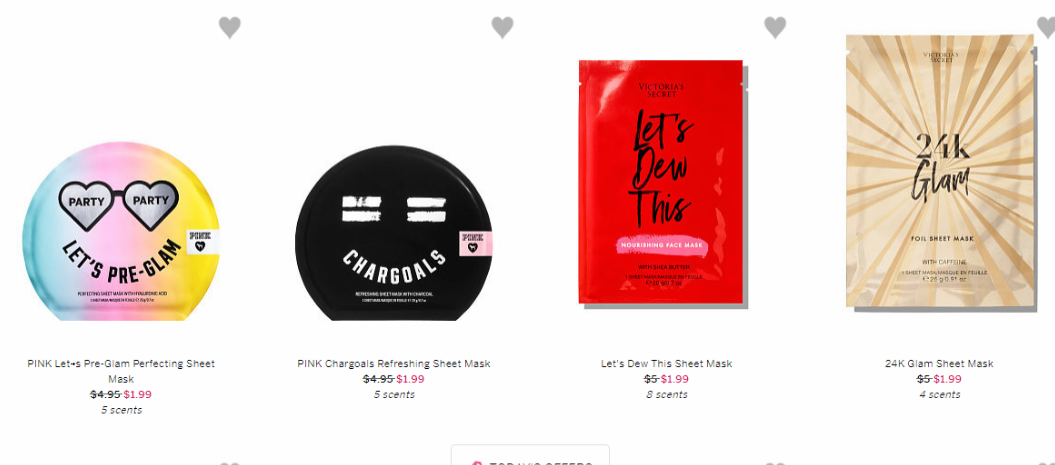View the gold 24K Glam foil mask image
This screenshot has height=465, width=1055.
(x=940, y=172)
